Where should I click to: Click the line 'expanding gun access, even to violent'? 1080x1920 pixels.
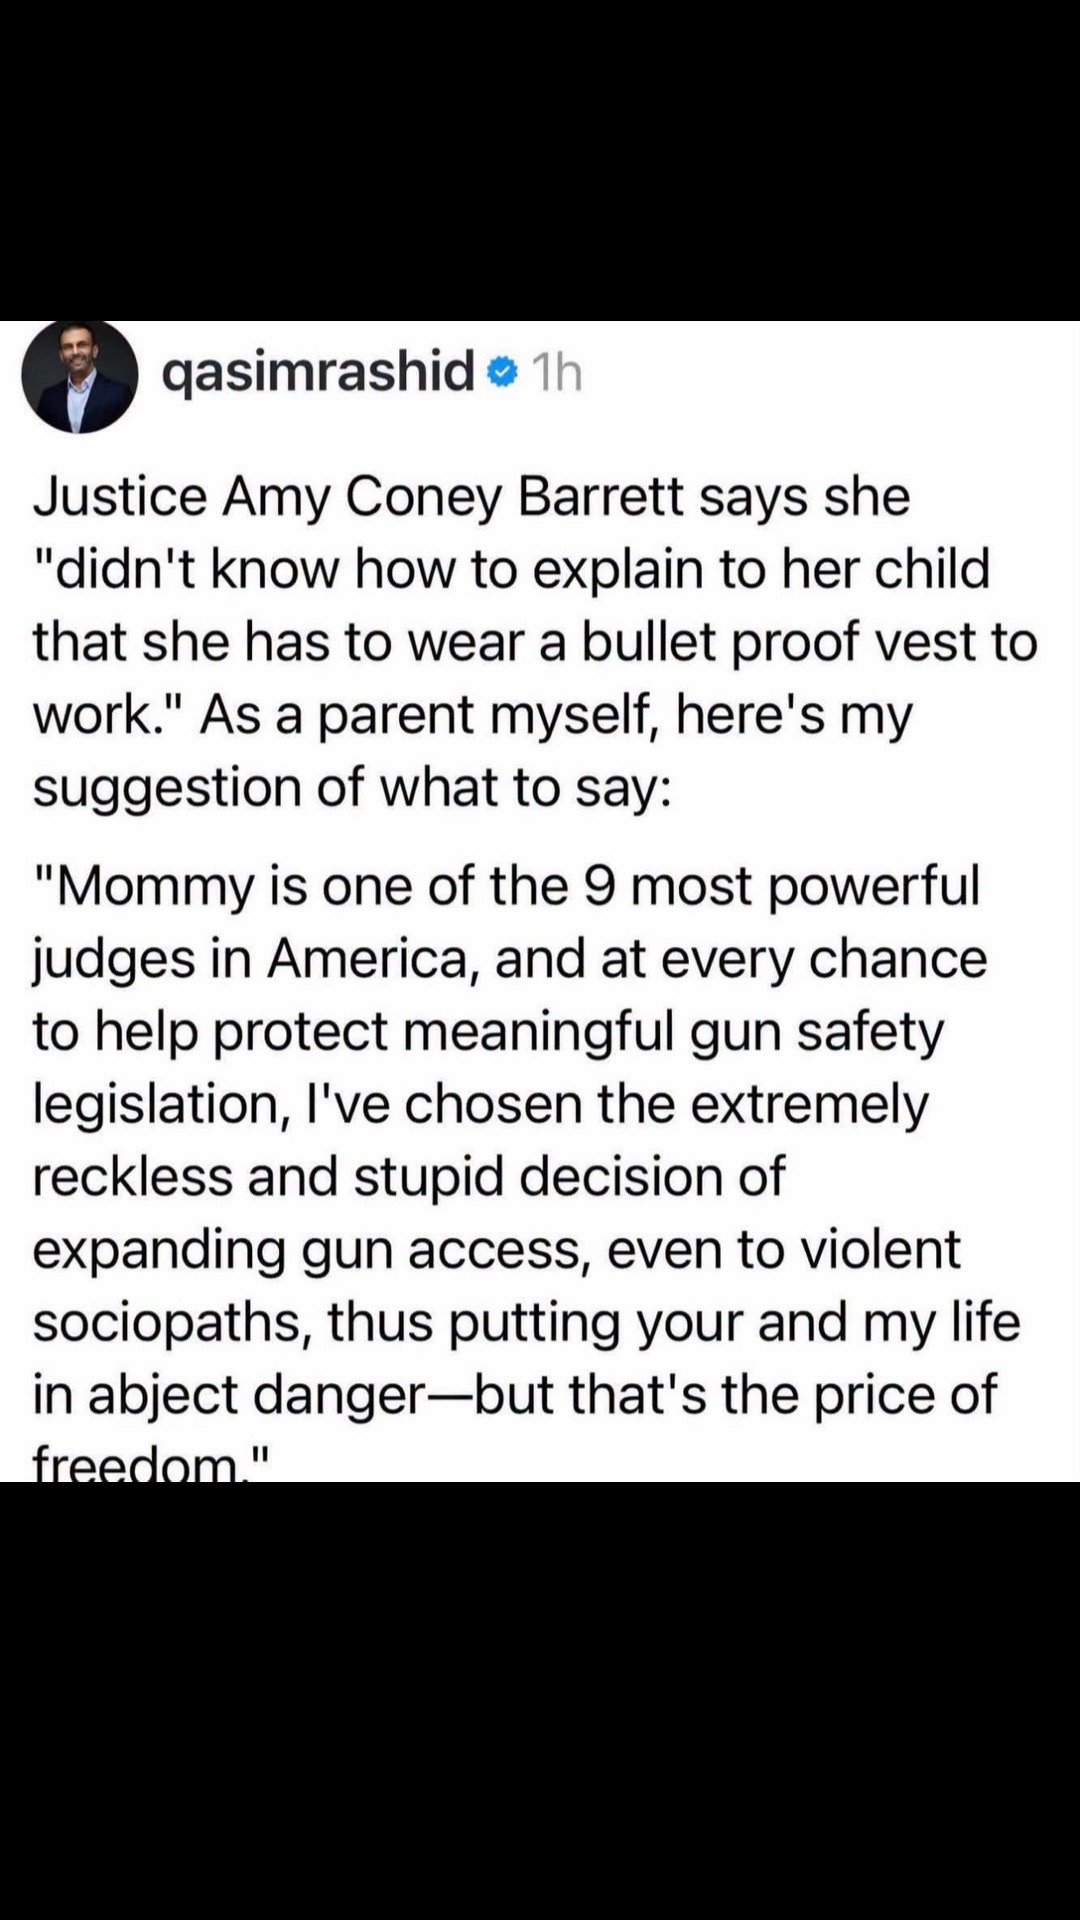click(497, 1249)
